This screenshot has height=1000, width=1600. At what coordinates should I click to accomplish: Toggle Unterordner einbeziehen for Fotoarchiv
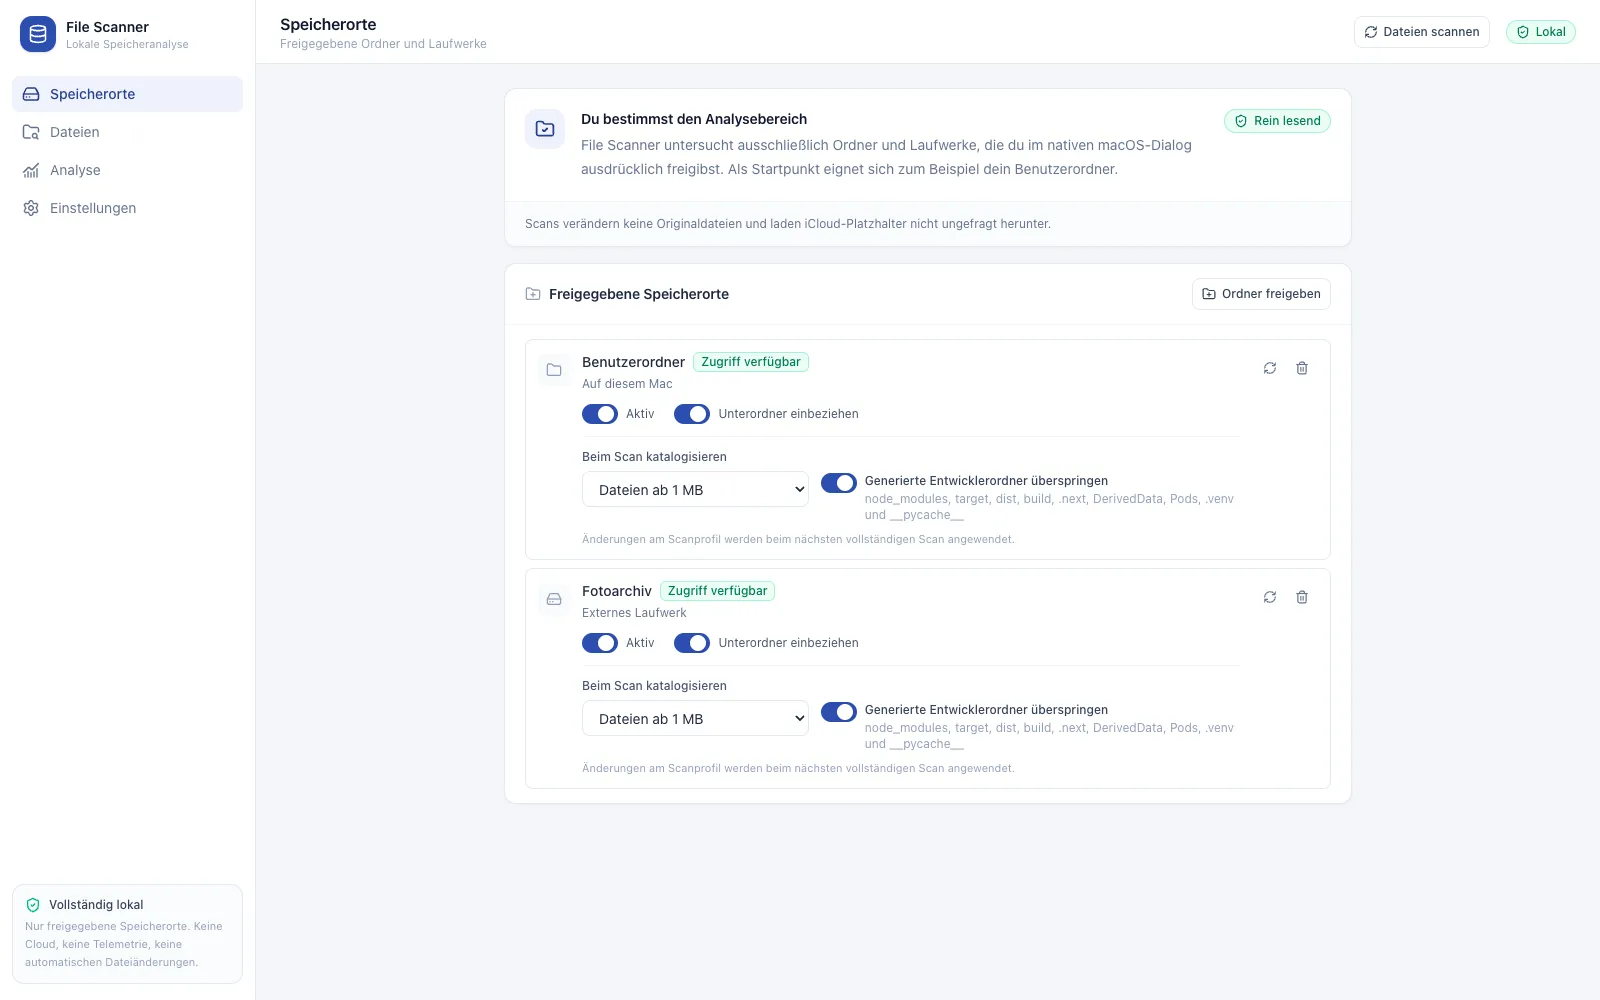692,643
